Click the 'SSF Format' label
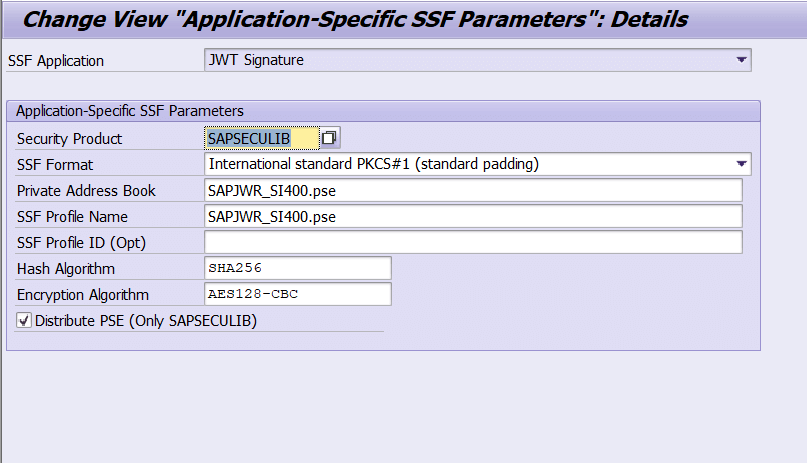The width and height of the screenshot is (807, 463). click(55, 165)
